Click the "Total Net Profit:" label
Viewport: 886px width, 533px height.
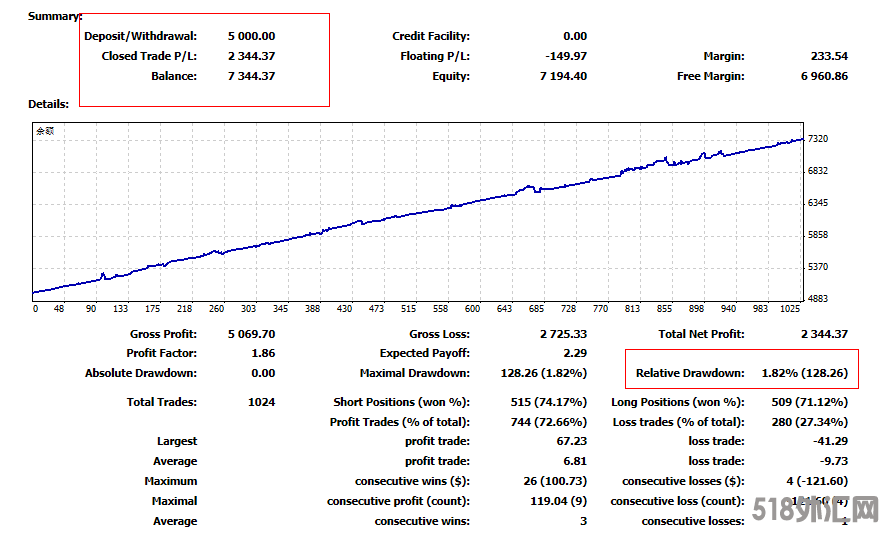click(701, 334)
